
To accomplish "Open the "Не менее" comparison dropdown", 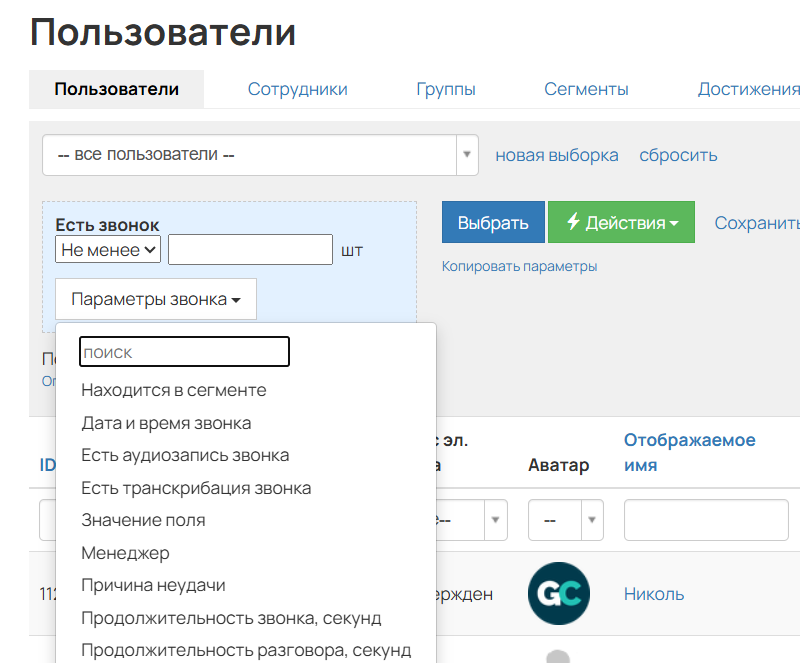I will (x=107, y=249).
